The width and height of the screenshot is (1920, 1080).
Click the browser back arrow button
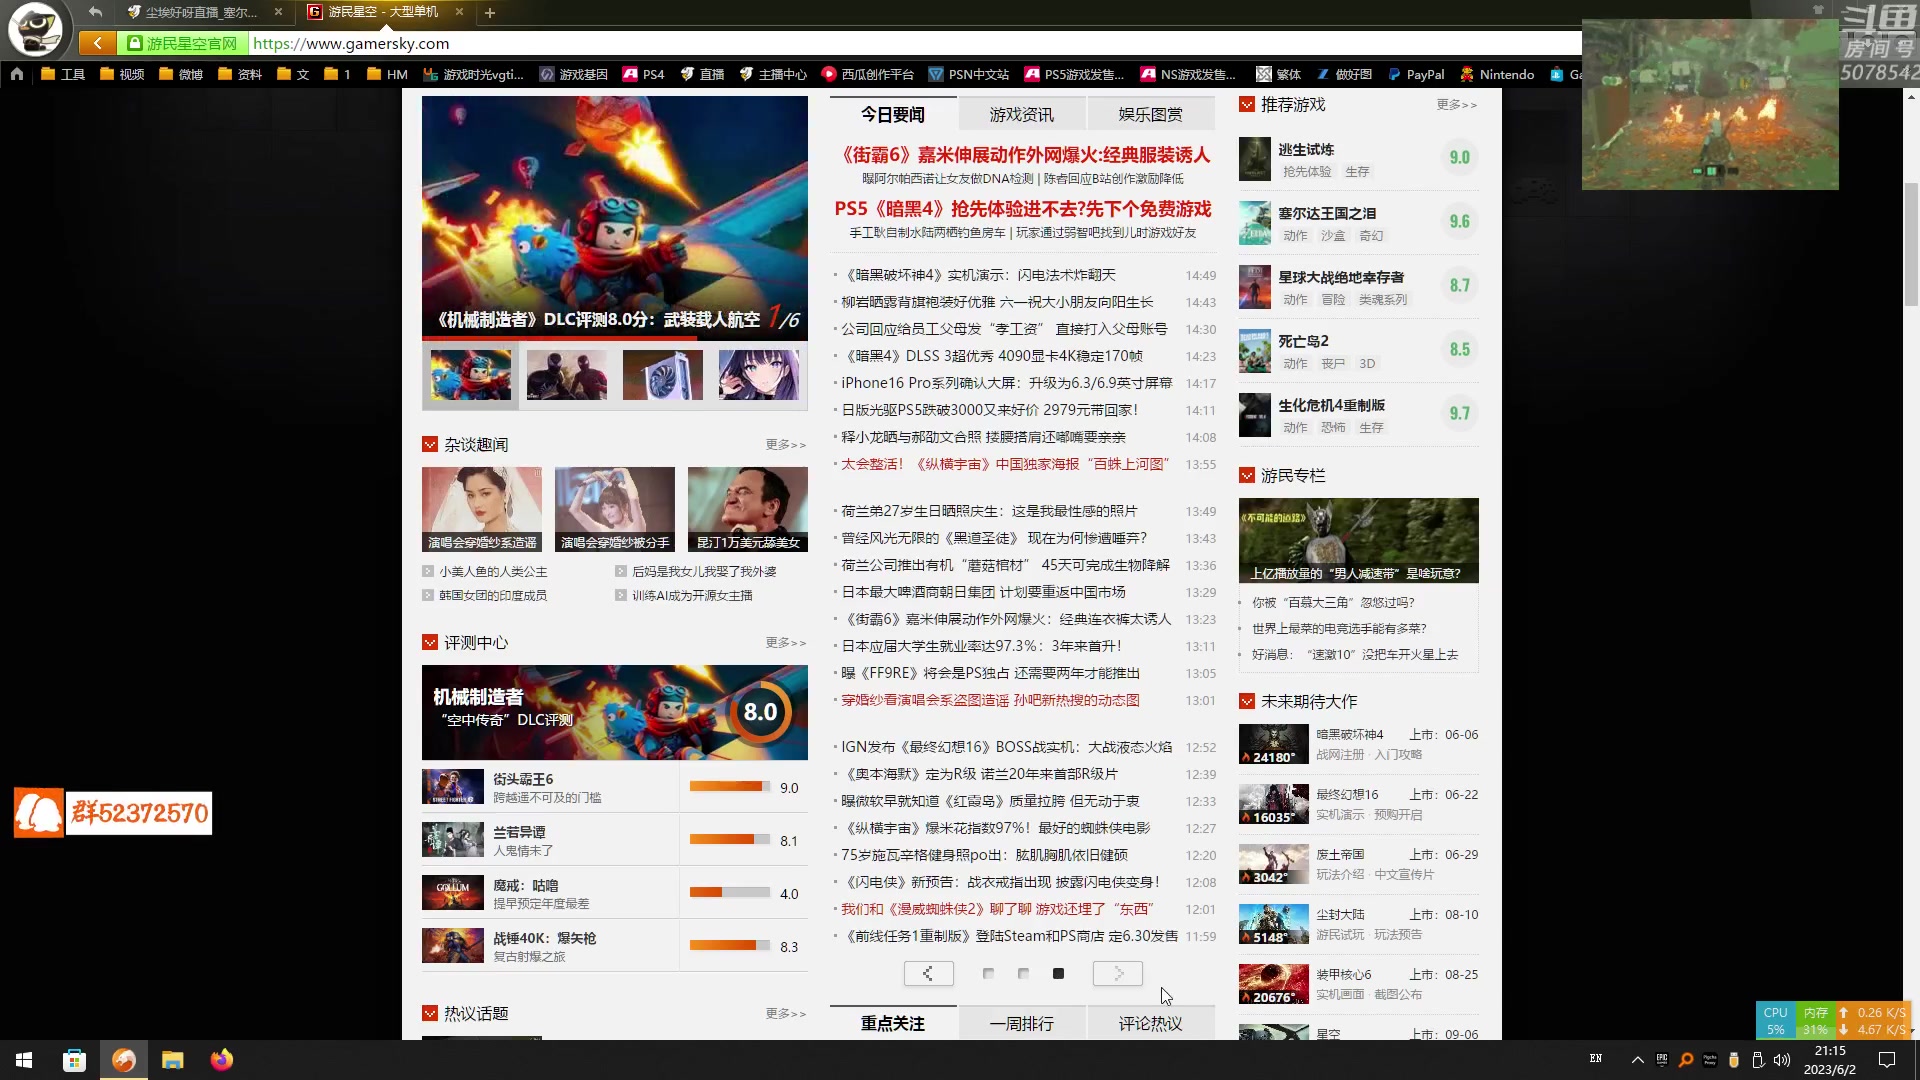[97, 43]
